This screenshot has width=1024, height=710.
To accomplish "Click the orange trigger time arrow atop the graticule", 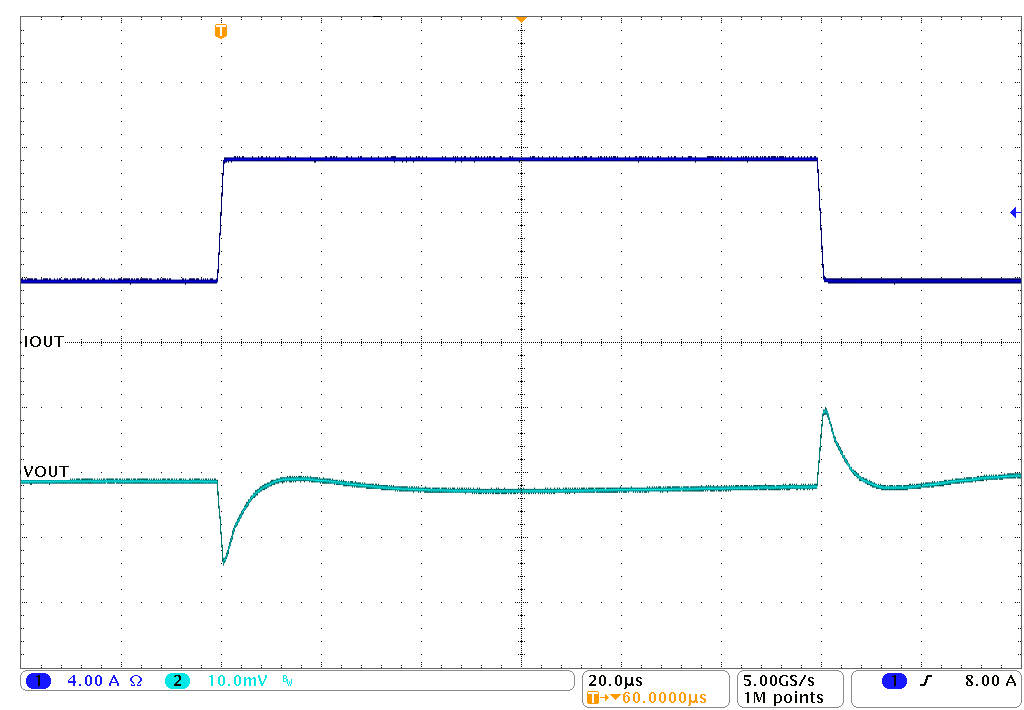I will point(521,19).
